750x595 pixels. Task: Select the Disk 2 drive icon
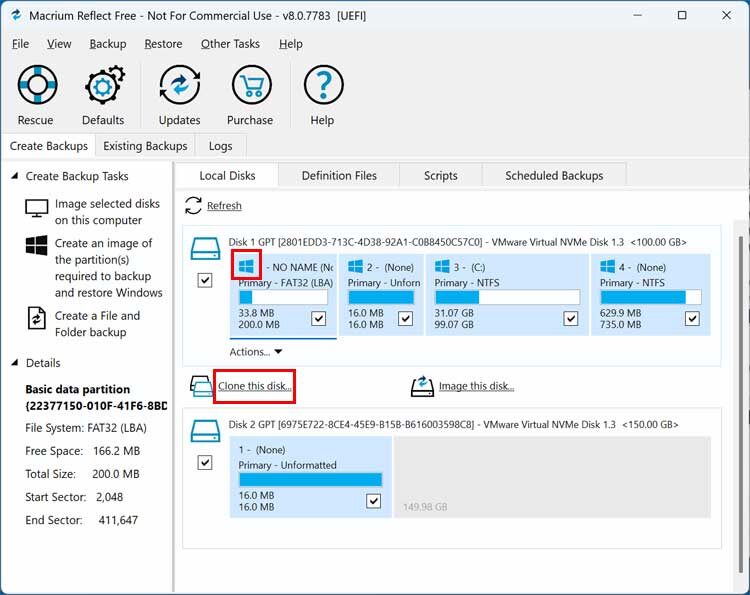tap(205, 431)
